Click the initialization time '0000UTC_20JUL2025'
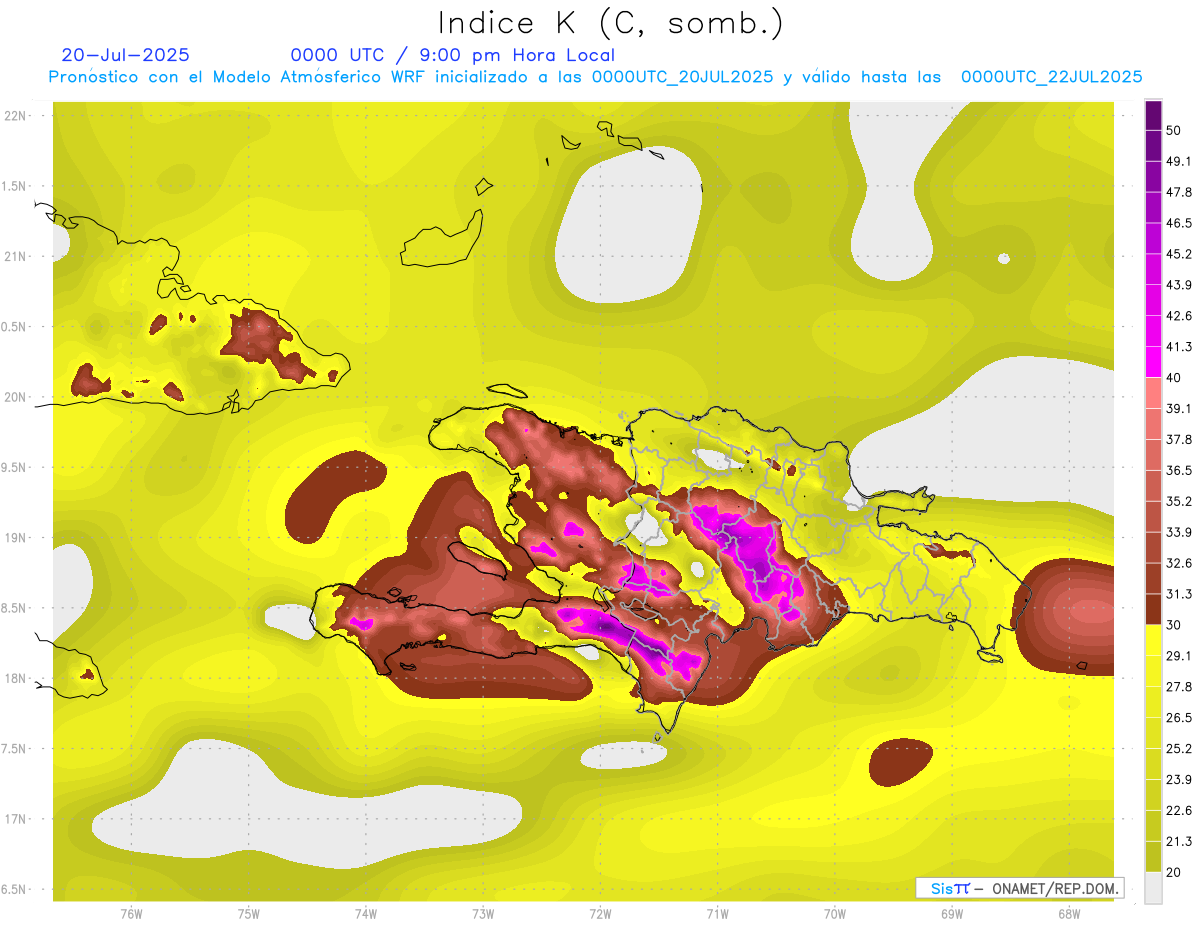Image resolution: width=1200 pixels, height=927 pixels. pyautogui.click(x=682, y=77)
